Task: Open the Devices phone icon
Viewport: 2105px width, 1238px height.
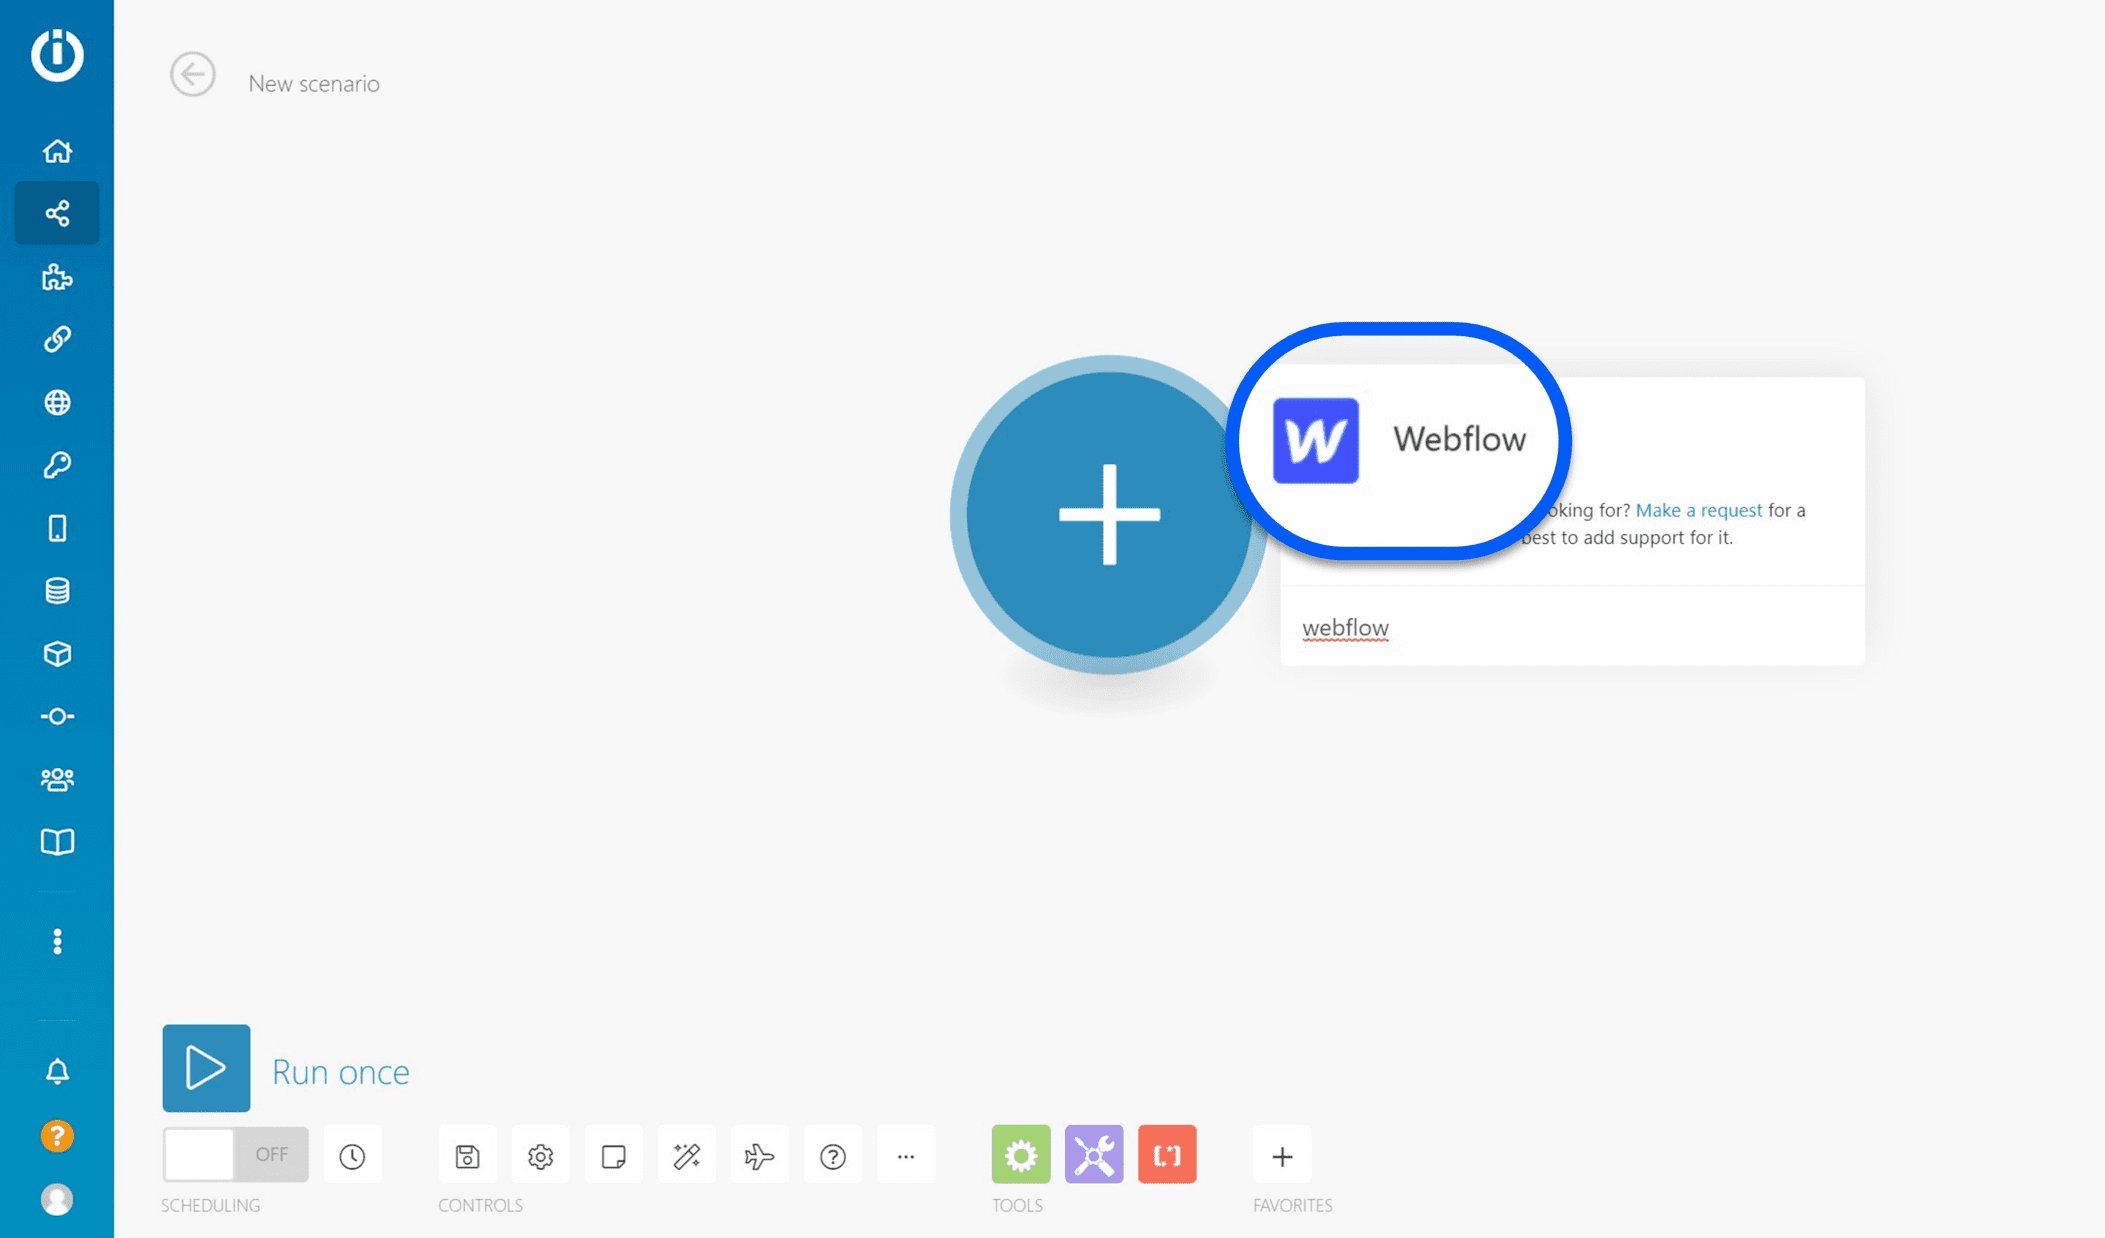Action: [x=57, y=528]
